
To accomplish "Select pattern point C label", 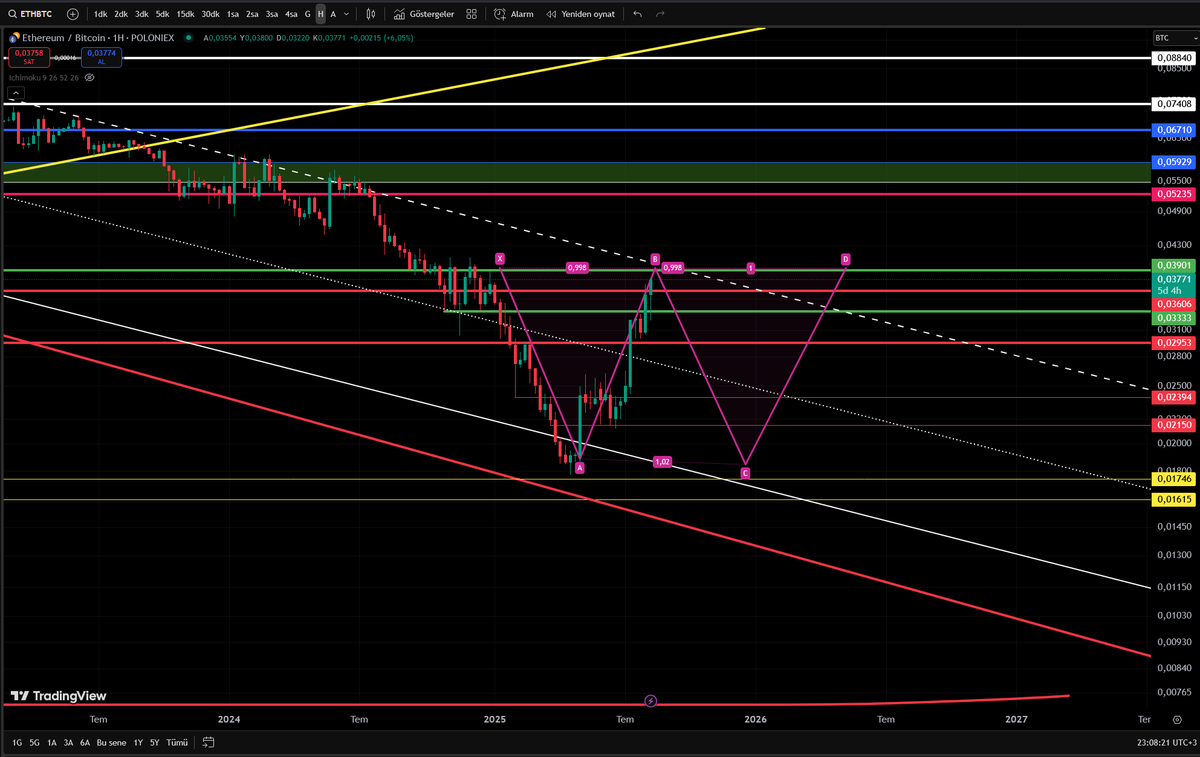I will (x=745, y=472).
